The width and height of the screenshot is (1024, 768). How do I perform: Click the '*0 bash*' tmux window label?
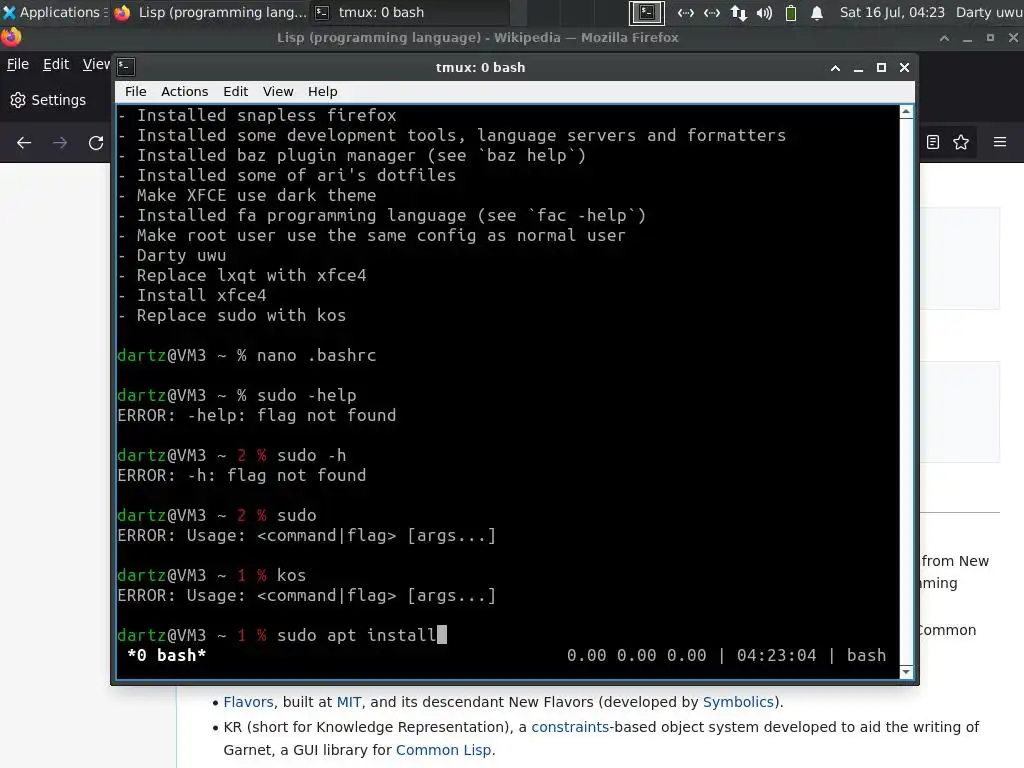[167, 655]
